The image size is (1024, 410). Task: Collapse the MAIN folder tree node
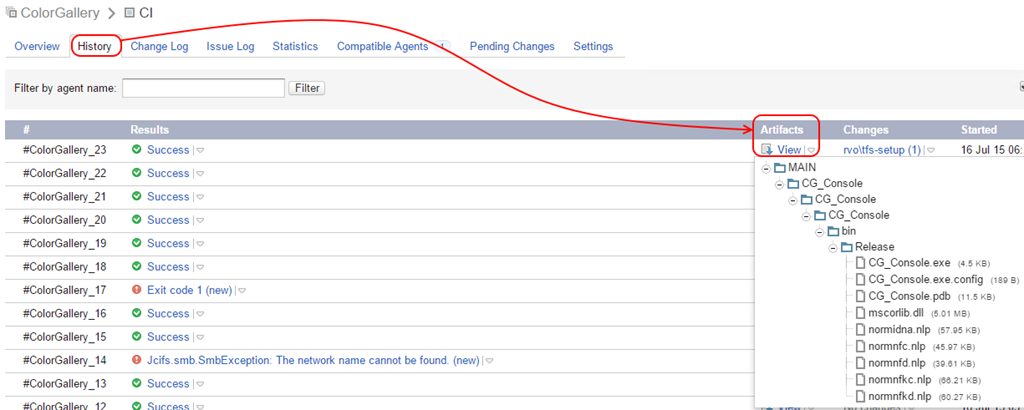tap(766, 168)
